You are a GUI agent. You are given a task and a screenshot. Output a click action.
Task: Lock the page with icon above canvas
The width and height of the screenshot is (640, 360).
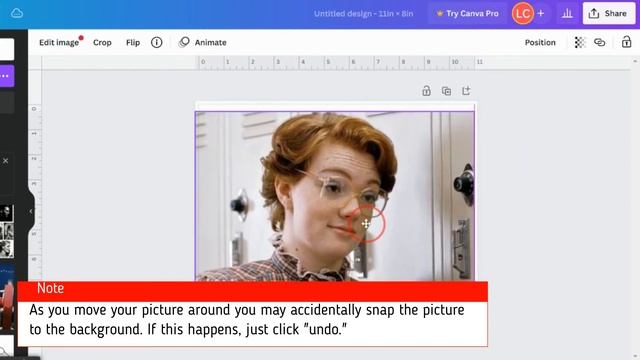[426, 91]
